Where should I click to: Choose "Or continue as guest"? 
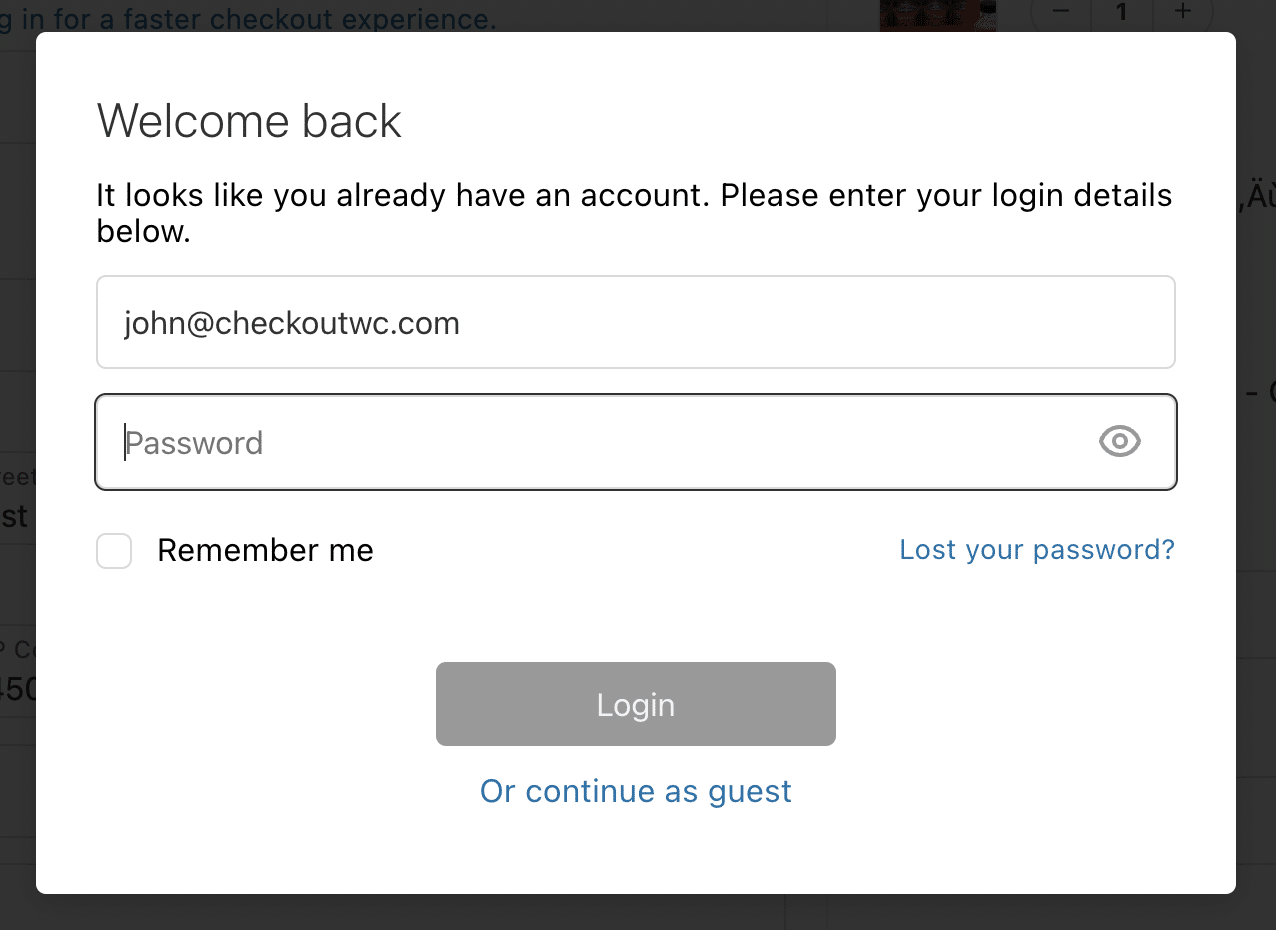click(x=636, y=791)
